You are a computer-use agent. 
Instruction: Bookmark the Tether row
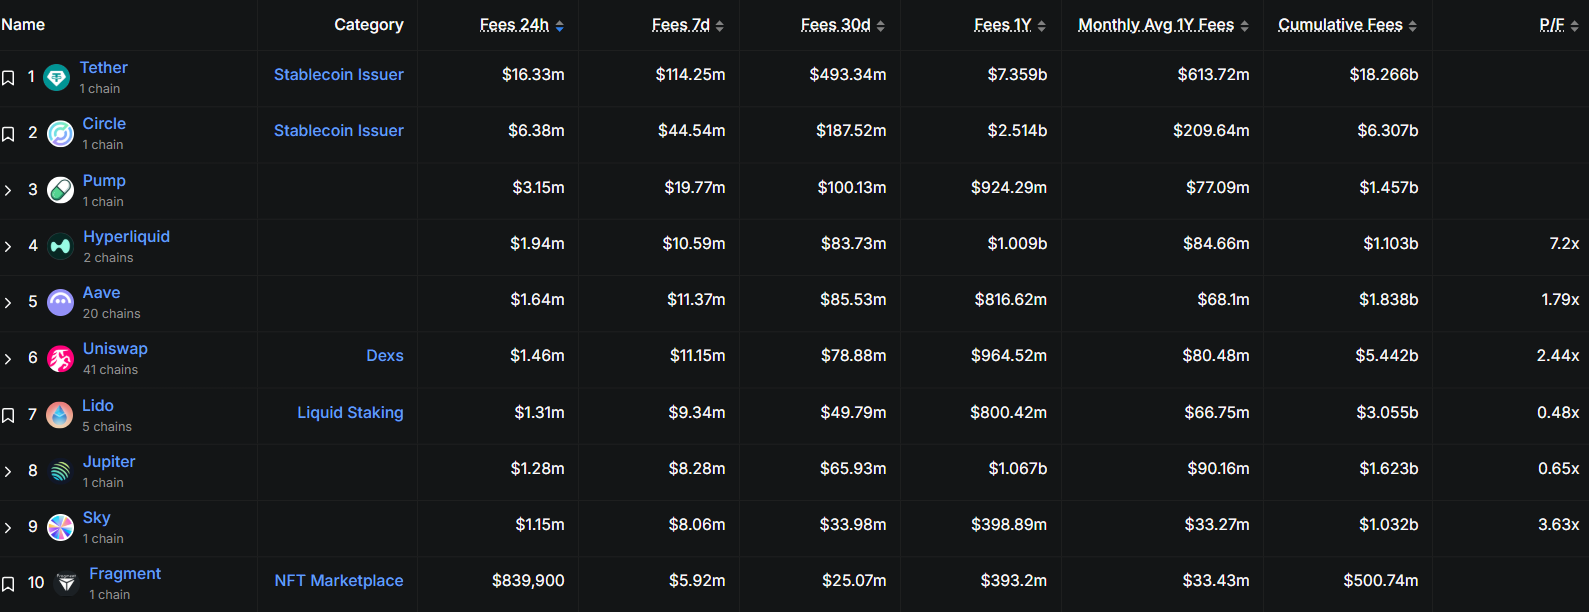pos(8,78)
